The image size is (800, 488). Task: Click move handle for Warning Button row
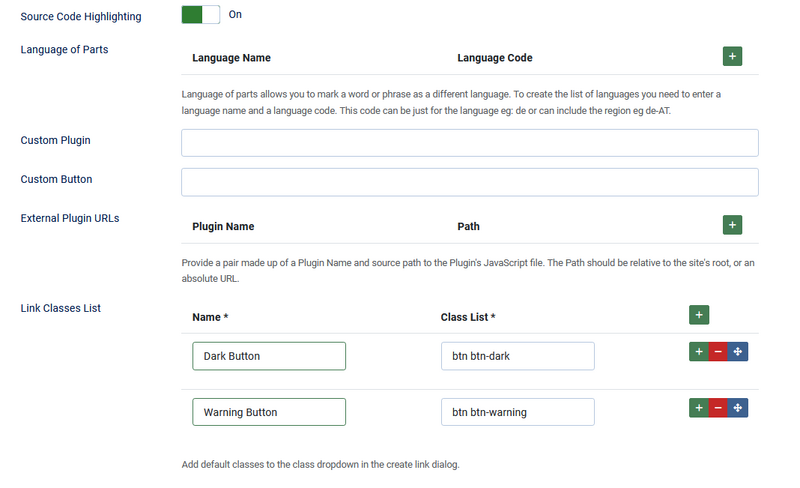tap(737, 408)
